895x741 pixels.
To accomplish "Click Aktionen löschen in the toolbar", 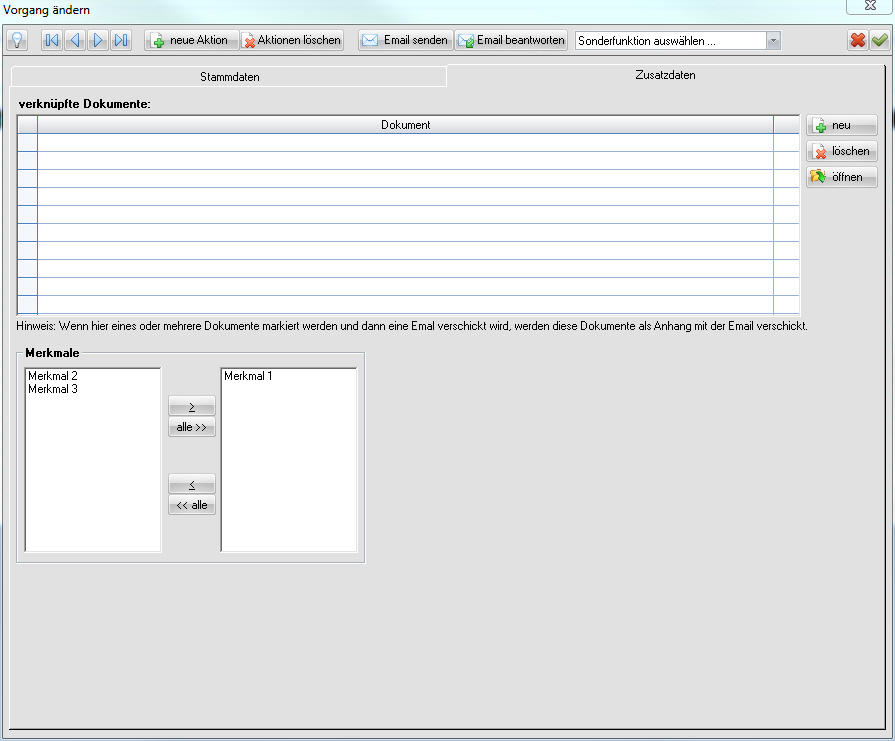I will click(292, 40).
